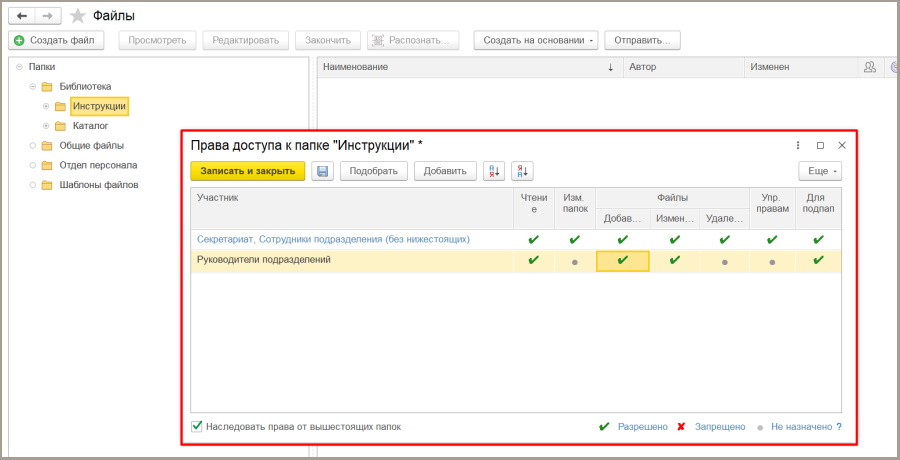Click the Редактировать button
900x460 pixels.
246,40
